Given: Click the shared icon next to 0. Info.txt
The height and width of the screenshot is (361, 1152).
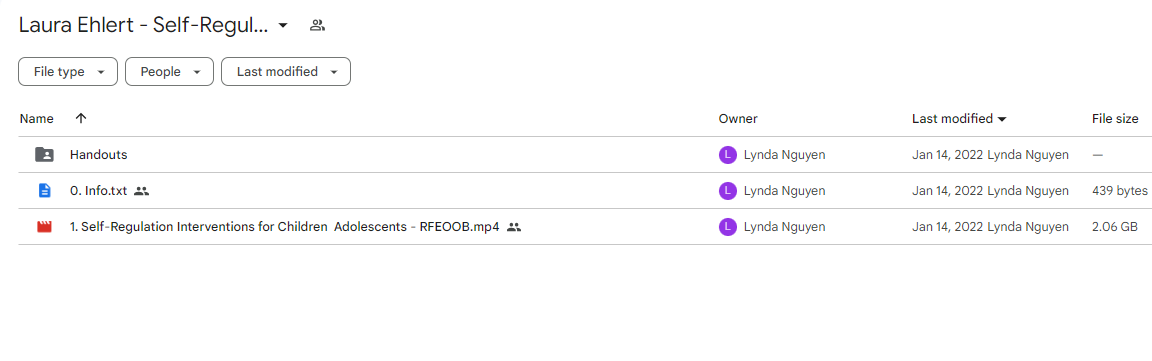Looking at the screenshot, I should (141, 191).
